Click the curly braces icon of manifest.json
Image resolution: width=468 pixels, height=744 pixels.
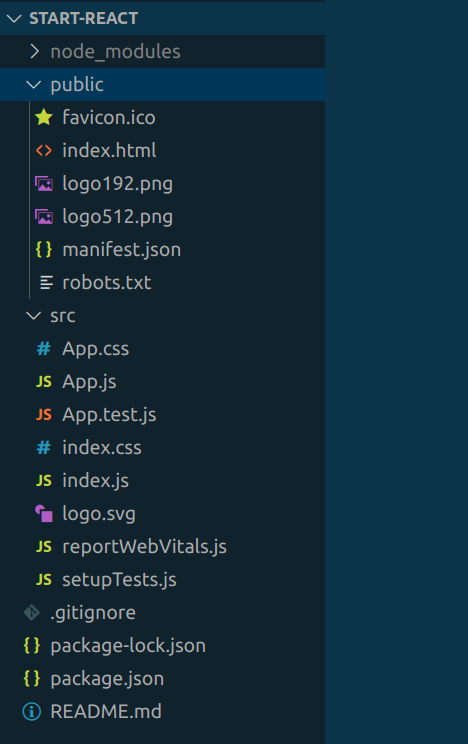(44, 250)
